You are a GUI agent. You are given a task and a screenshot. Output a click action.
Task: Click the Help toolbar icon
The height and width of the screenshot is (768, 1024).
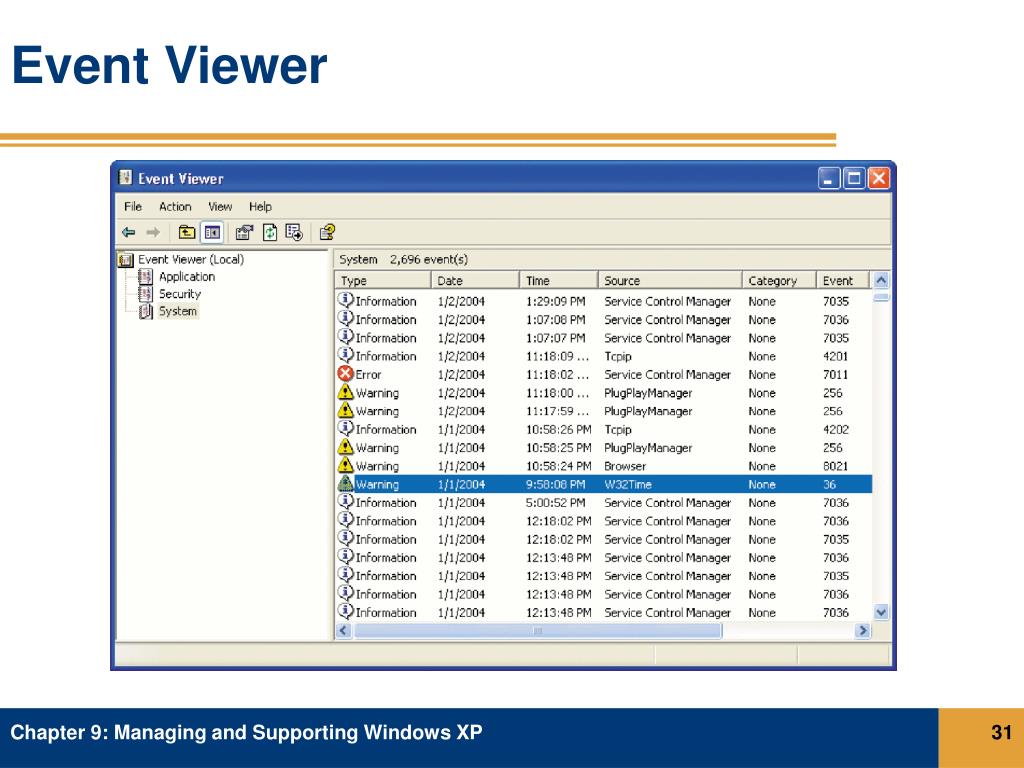pyautogui.click(x=327, y=232)
